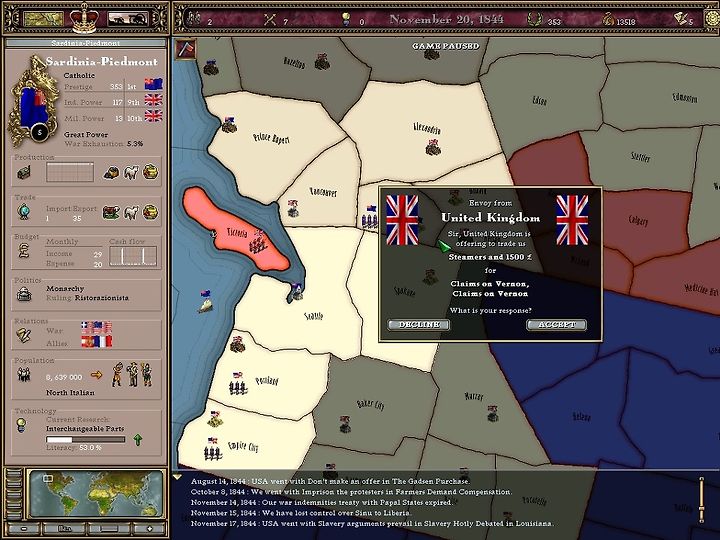The height and width of the screenshot is (540, 720).
Task: Open the Relations scroll icon
Action: tap(23, 335)
